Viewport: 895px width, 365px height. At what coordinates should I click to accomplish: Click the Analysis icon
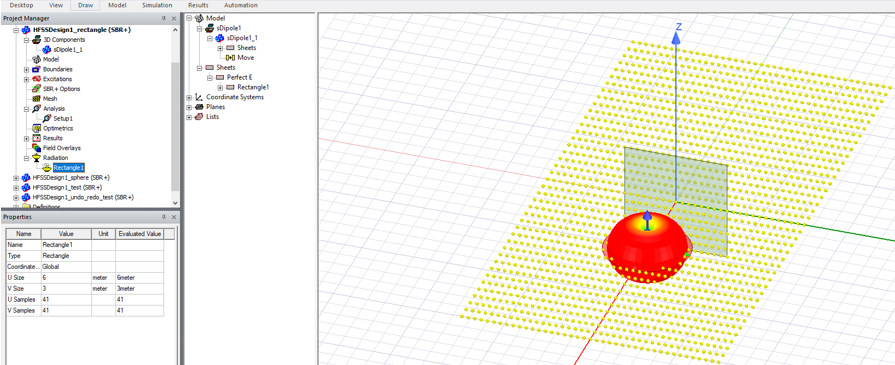click(x=37, y=109)
